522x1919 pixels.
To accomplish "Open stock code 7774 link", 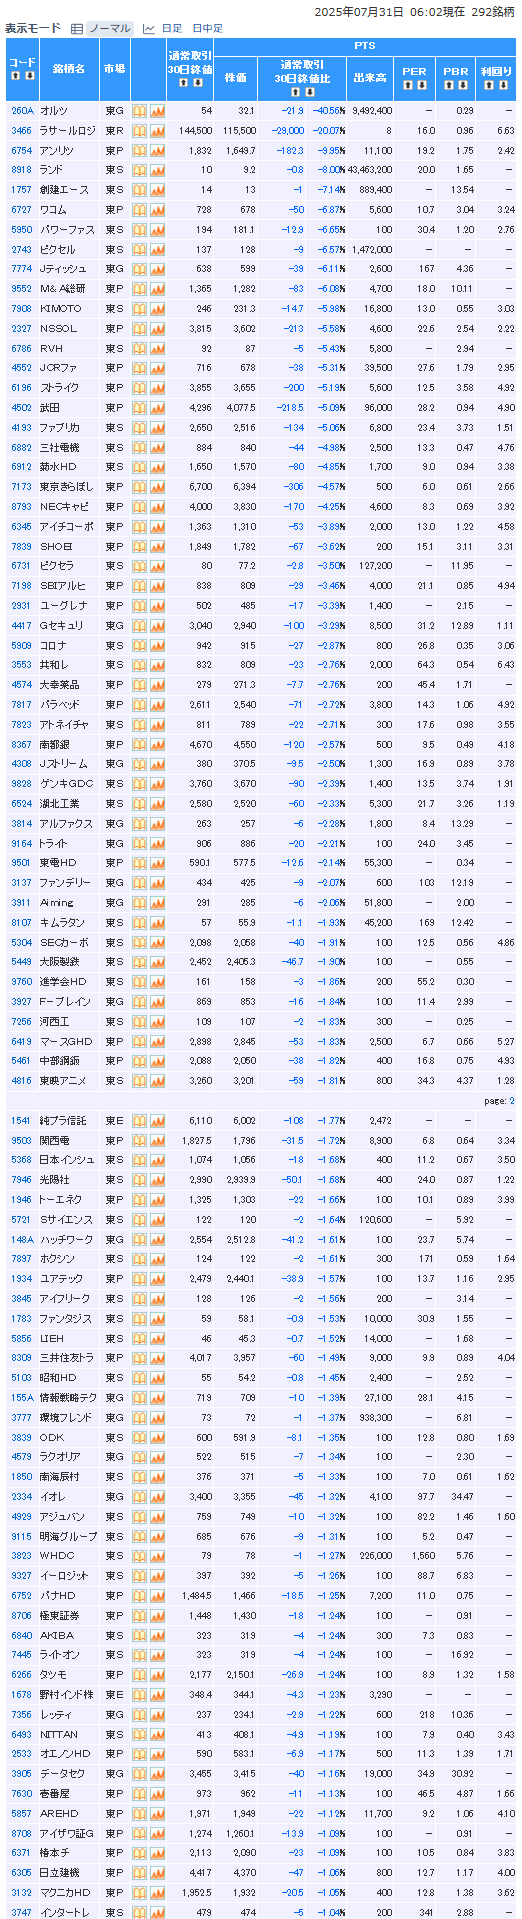I will coord(22,269).
